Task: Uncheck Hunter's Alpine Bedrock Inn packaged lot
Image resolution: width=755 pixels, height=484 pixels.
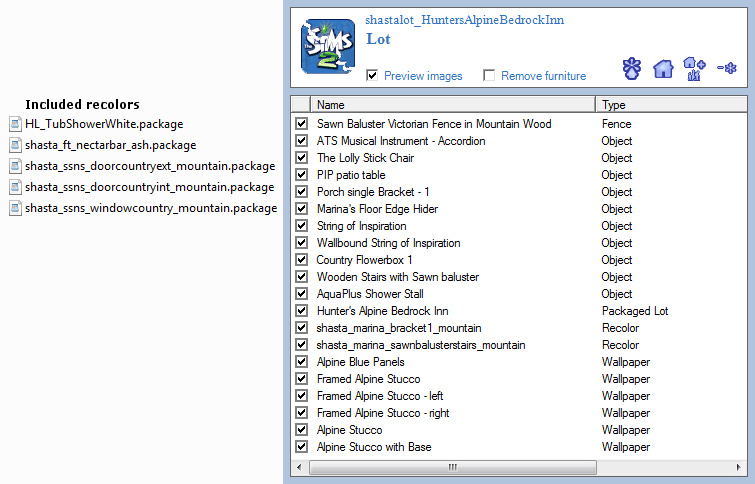Action: (x=302, y=311)
